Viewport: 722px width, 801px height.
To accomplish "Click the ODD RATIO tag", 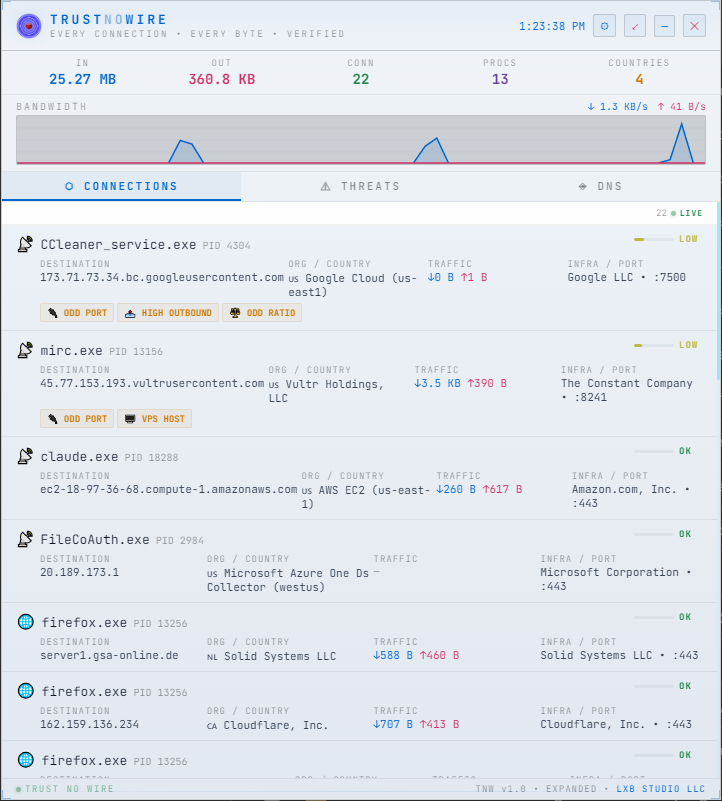I will point(262,313).
